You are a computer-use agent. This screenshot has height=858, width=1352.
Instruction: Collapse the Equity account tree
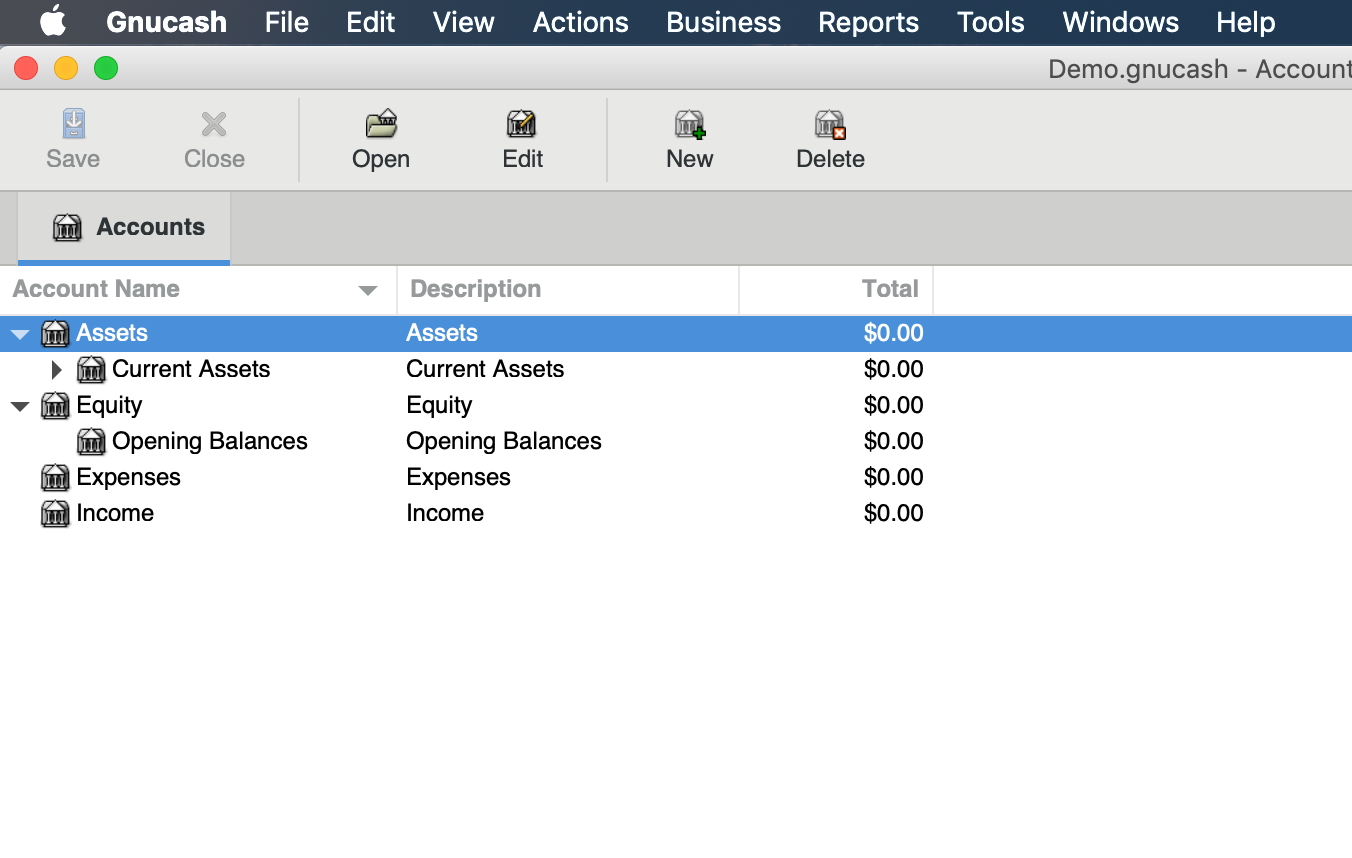pyautogui.click(x=20, y=406)
